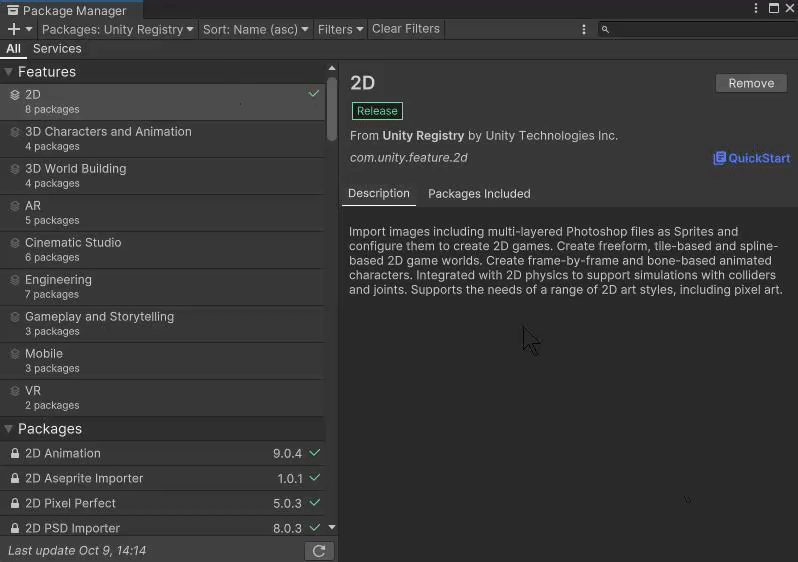This screenshot has width=798, height=562.
Task: Click the Release tag label
Action: click(377, 111)
